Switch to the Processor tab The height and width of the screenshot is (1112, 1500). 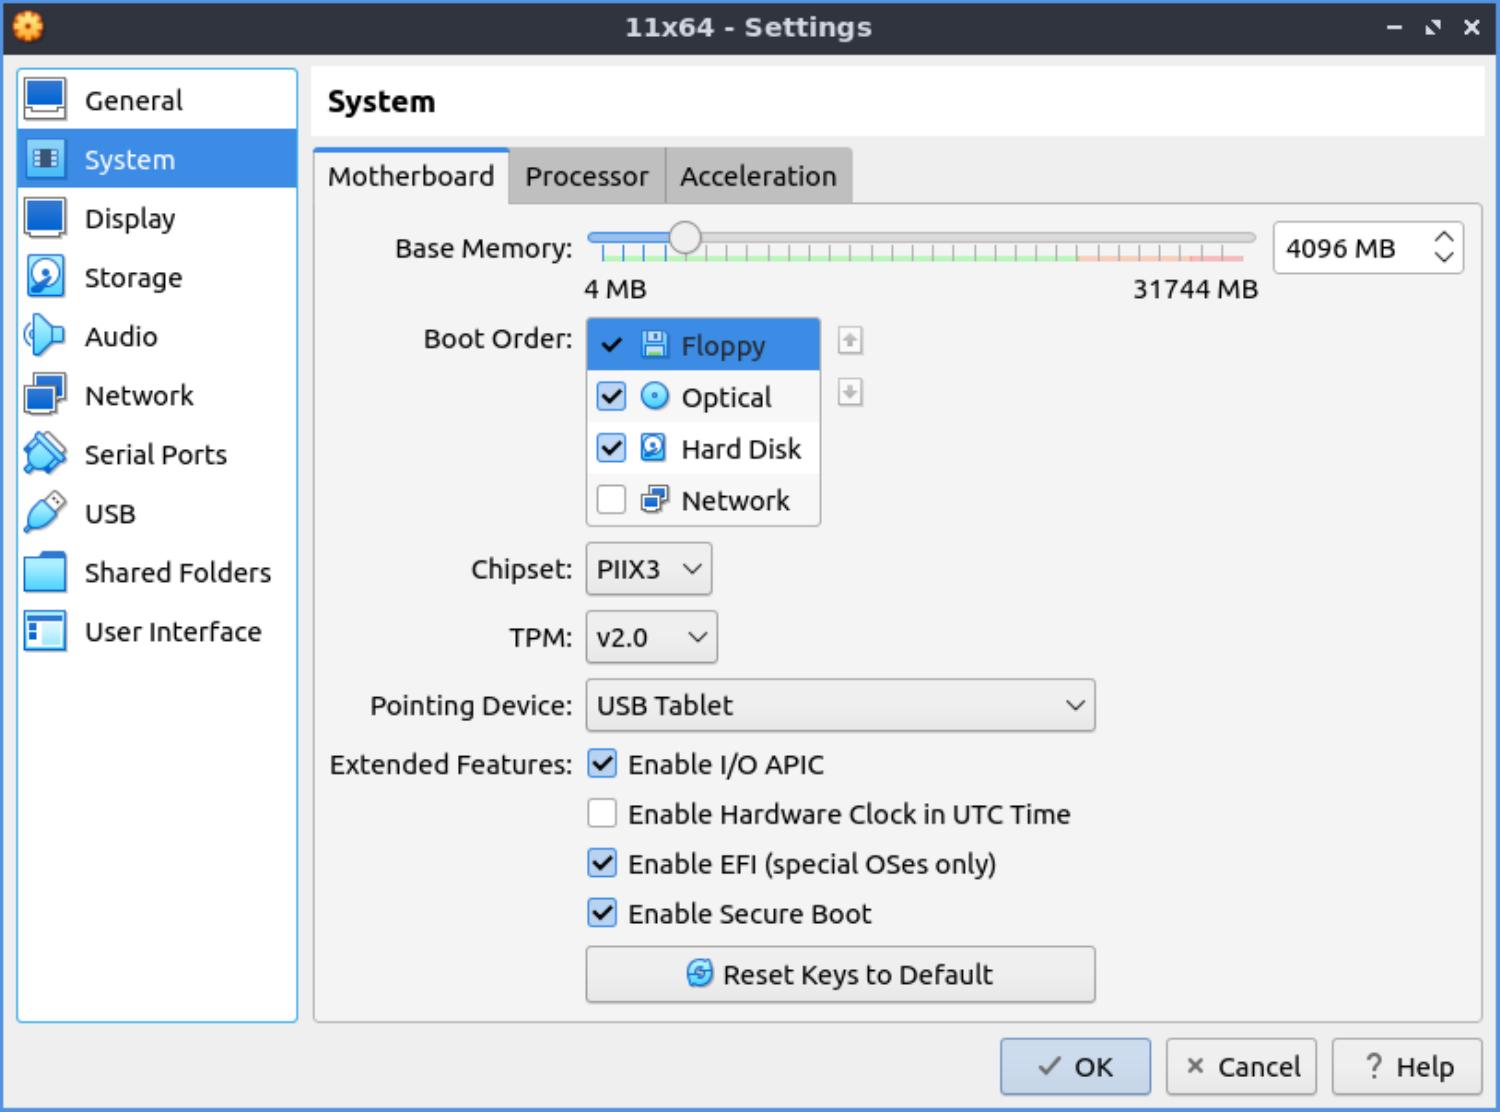pos(586,175)
